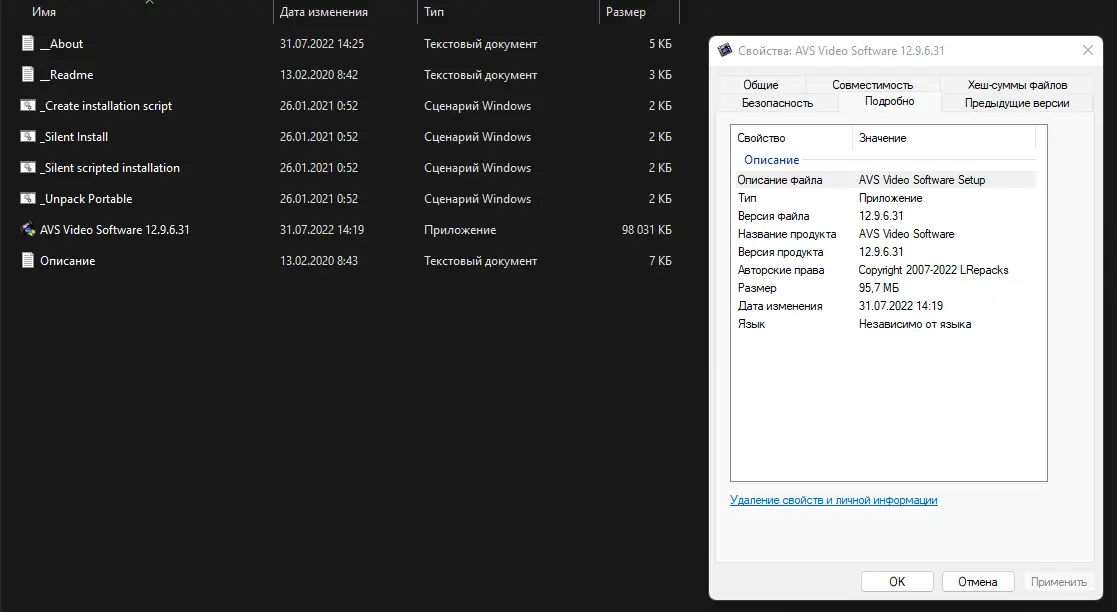
Task: Click the Приложение type cell in file list
Action: point(459,229)
